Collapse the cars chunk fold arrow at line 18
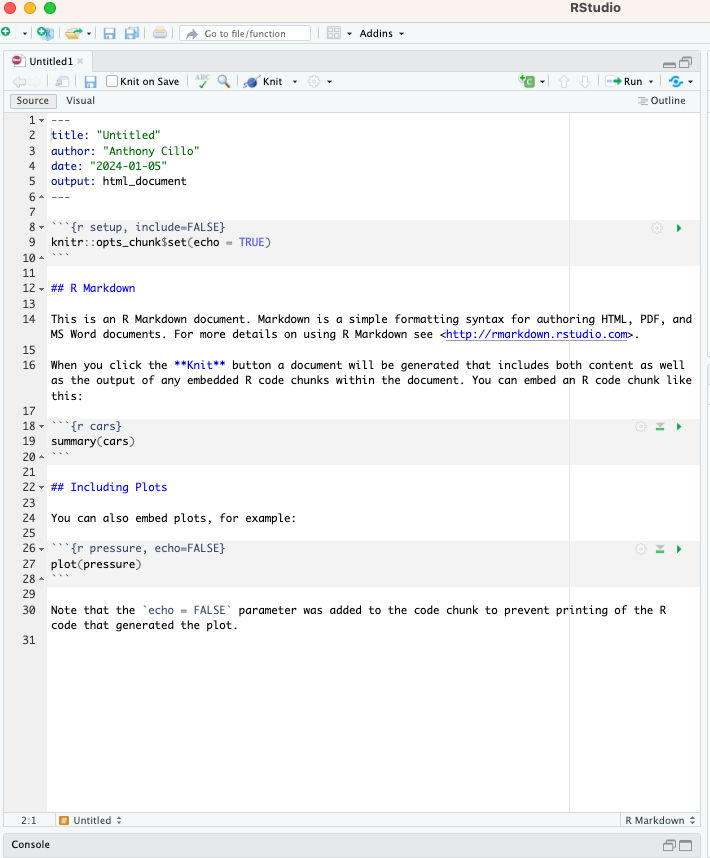Viewport: 710px width, 858px height. [42, 427]
